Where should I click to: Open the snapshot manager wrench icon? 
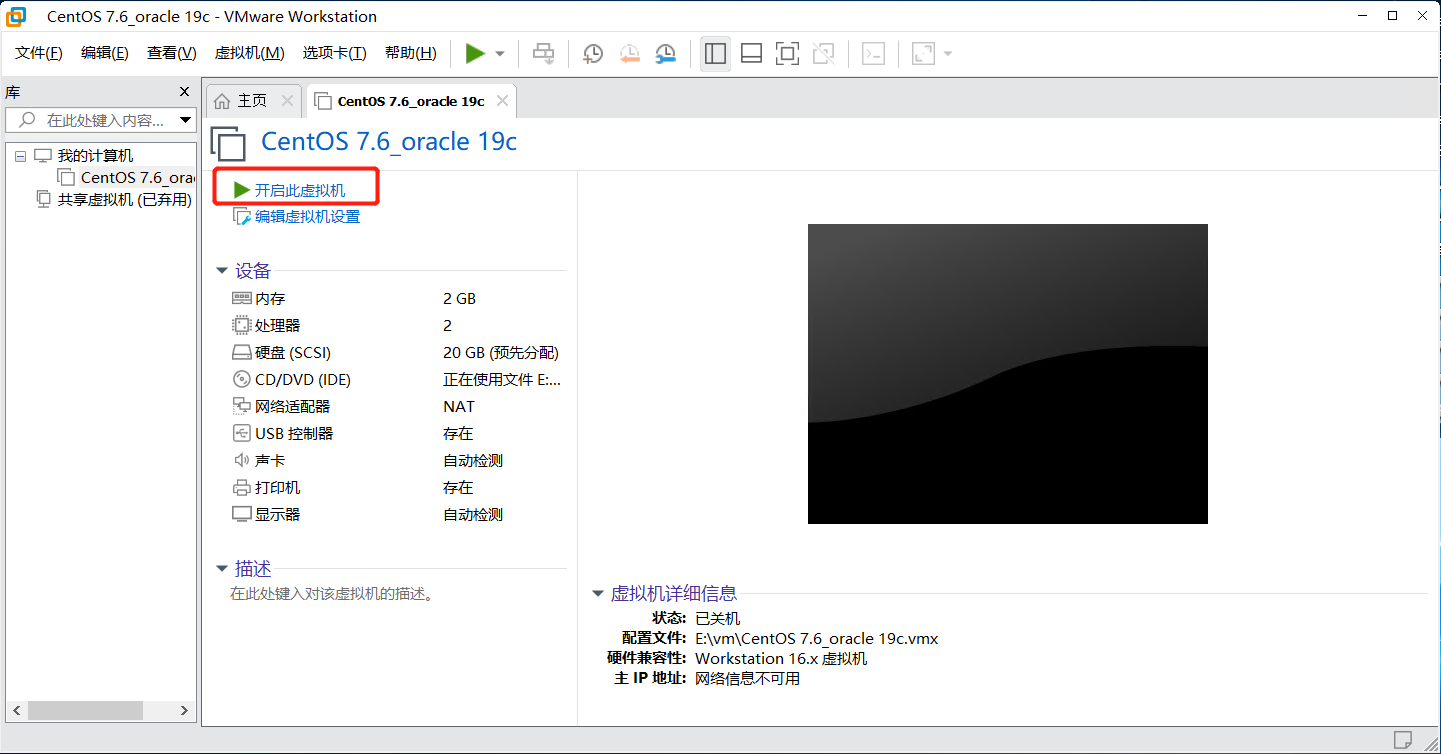[x=665, y=54]
